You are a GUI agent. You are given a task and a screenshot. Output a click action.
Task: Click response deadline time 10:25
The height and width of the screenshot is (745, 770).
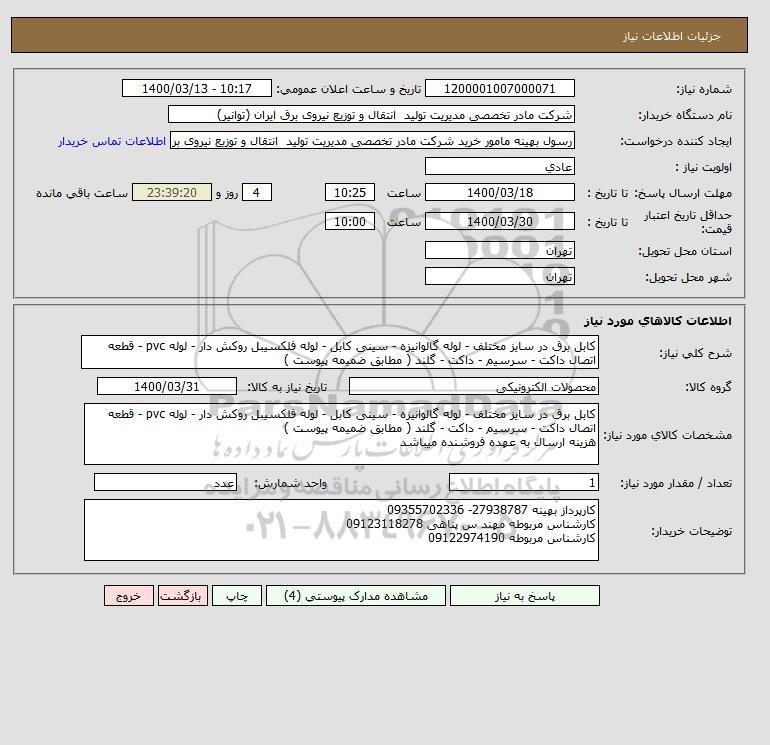click(x=350, y=193)
